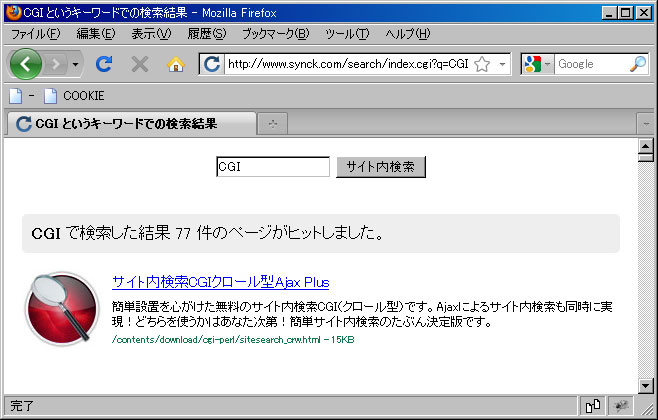Select the CGI というキーワードでの検索結果 tab

pos(131,124)
